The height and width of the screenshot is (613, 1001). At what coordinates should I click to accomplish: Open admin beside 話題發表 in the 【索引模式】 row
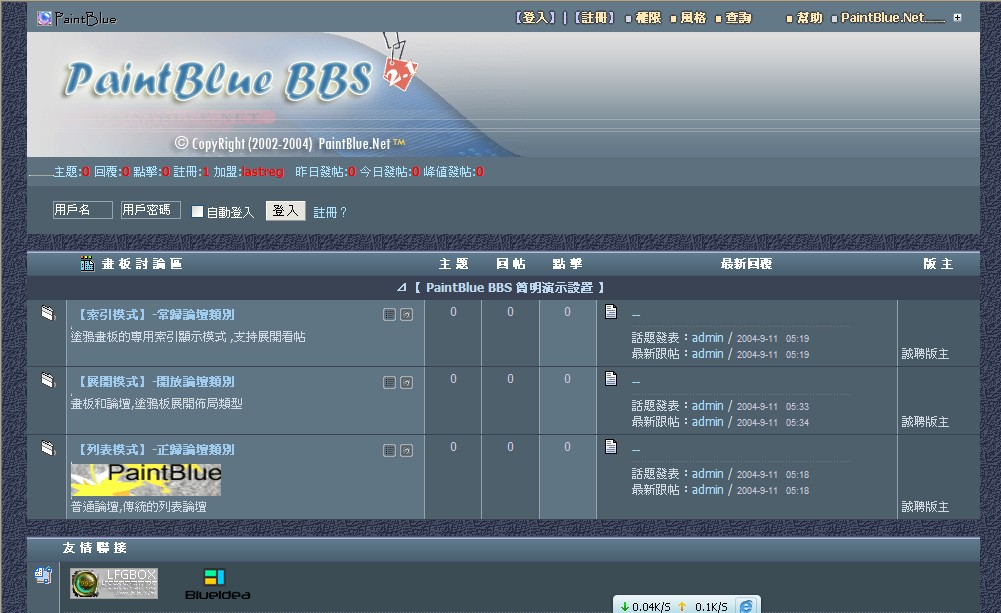pyautogui.click(x=707, y=338)
